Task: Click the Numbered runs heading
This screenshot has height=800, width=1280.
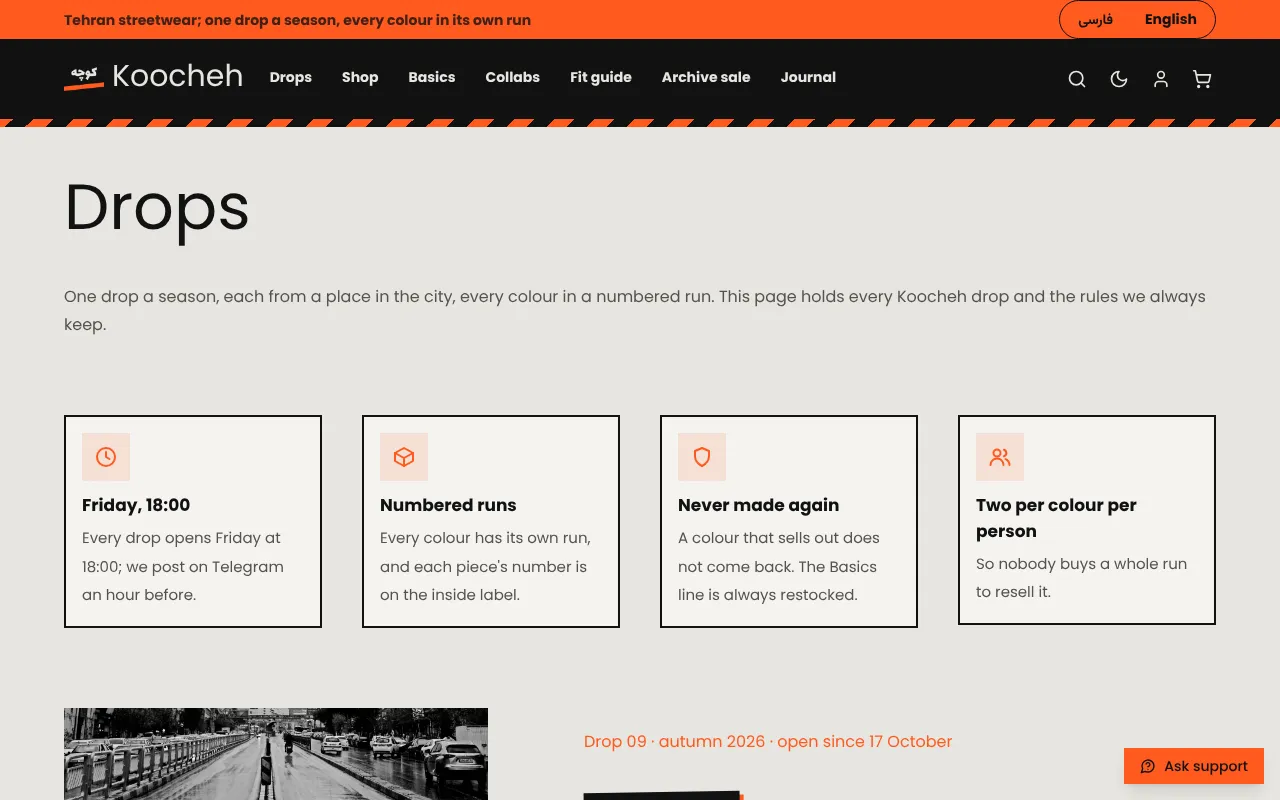Action: pyautogui.click(x=448, y=505)
